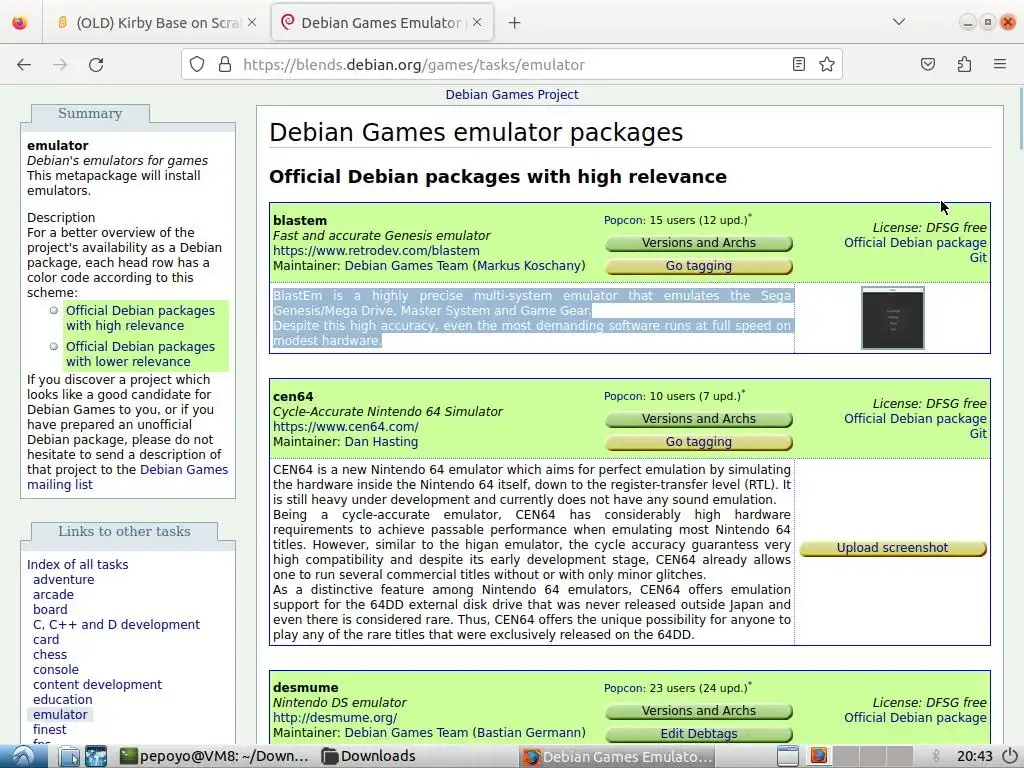Open maintainer Dan Hasting link

(381, 441)
